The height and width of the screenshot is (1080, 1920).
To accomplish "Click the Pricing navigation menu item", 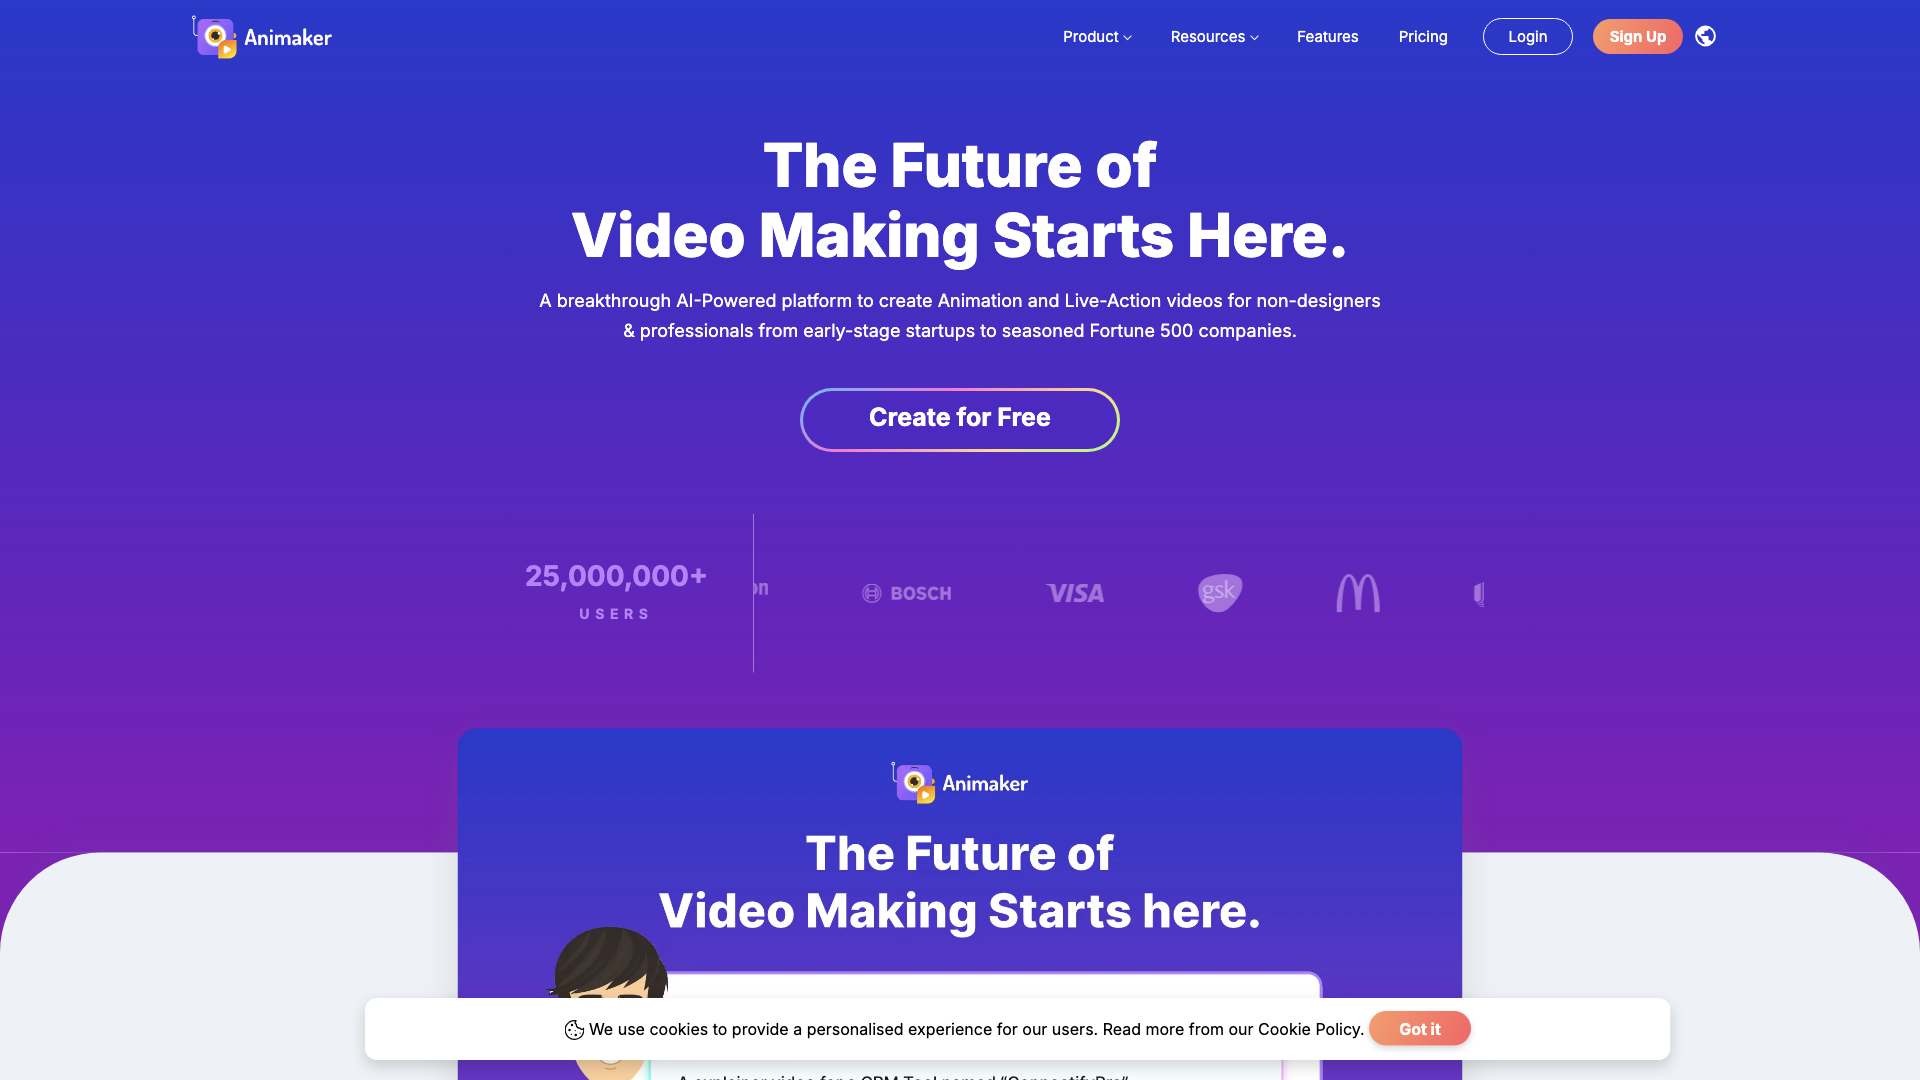I will [x=1423, y=36].
